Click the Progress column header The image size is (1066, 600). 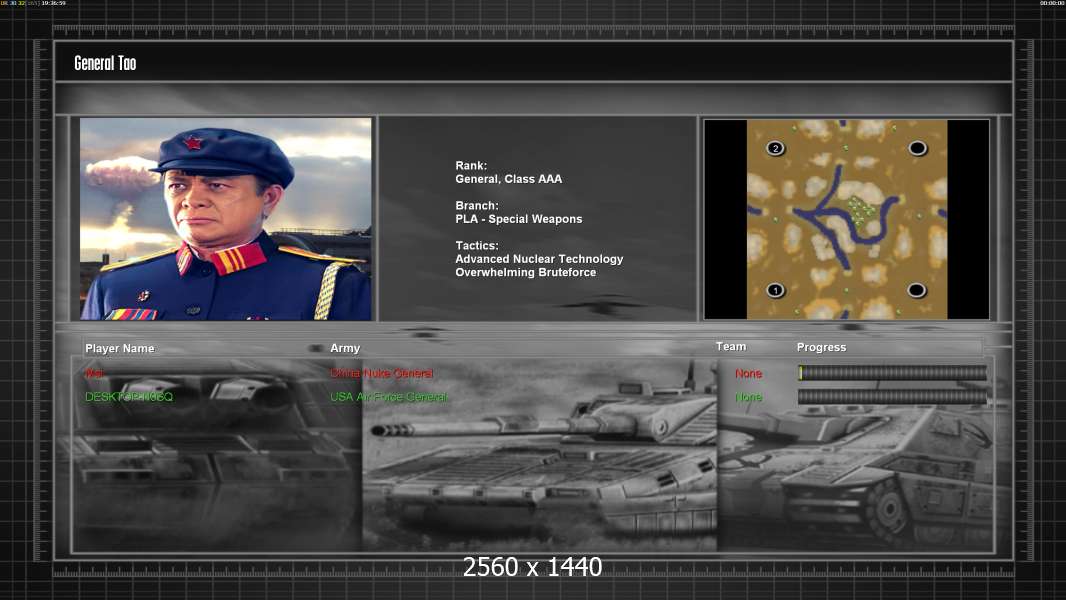(x=821, y=347)
